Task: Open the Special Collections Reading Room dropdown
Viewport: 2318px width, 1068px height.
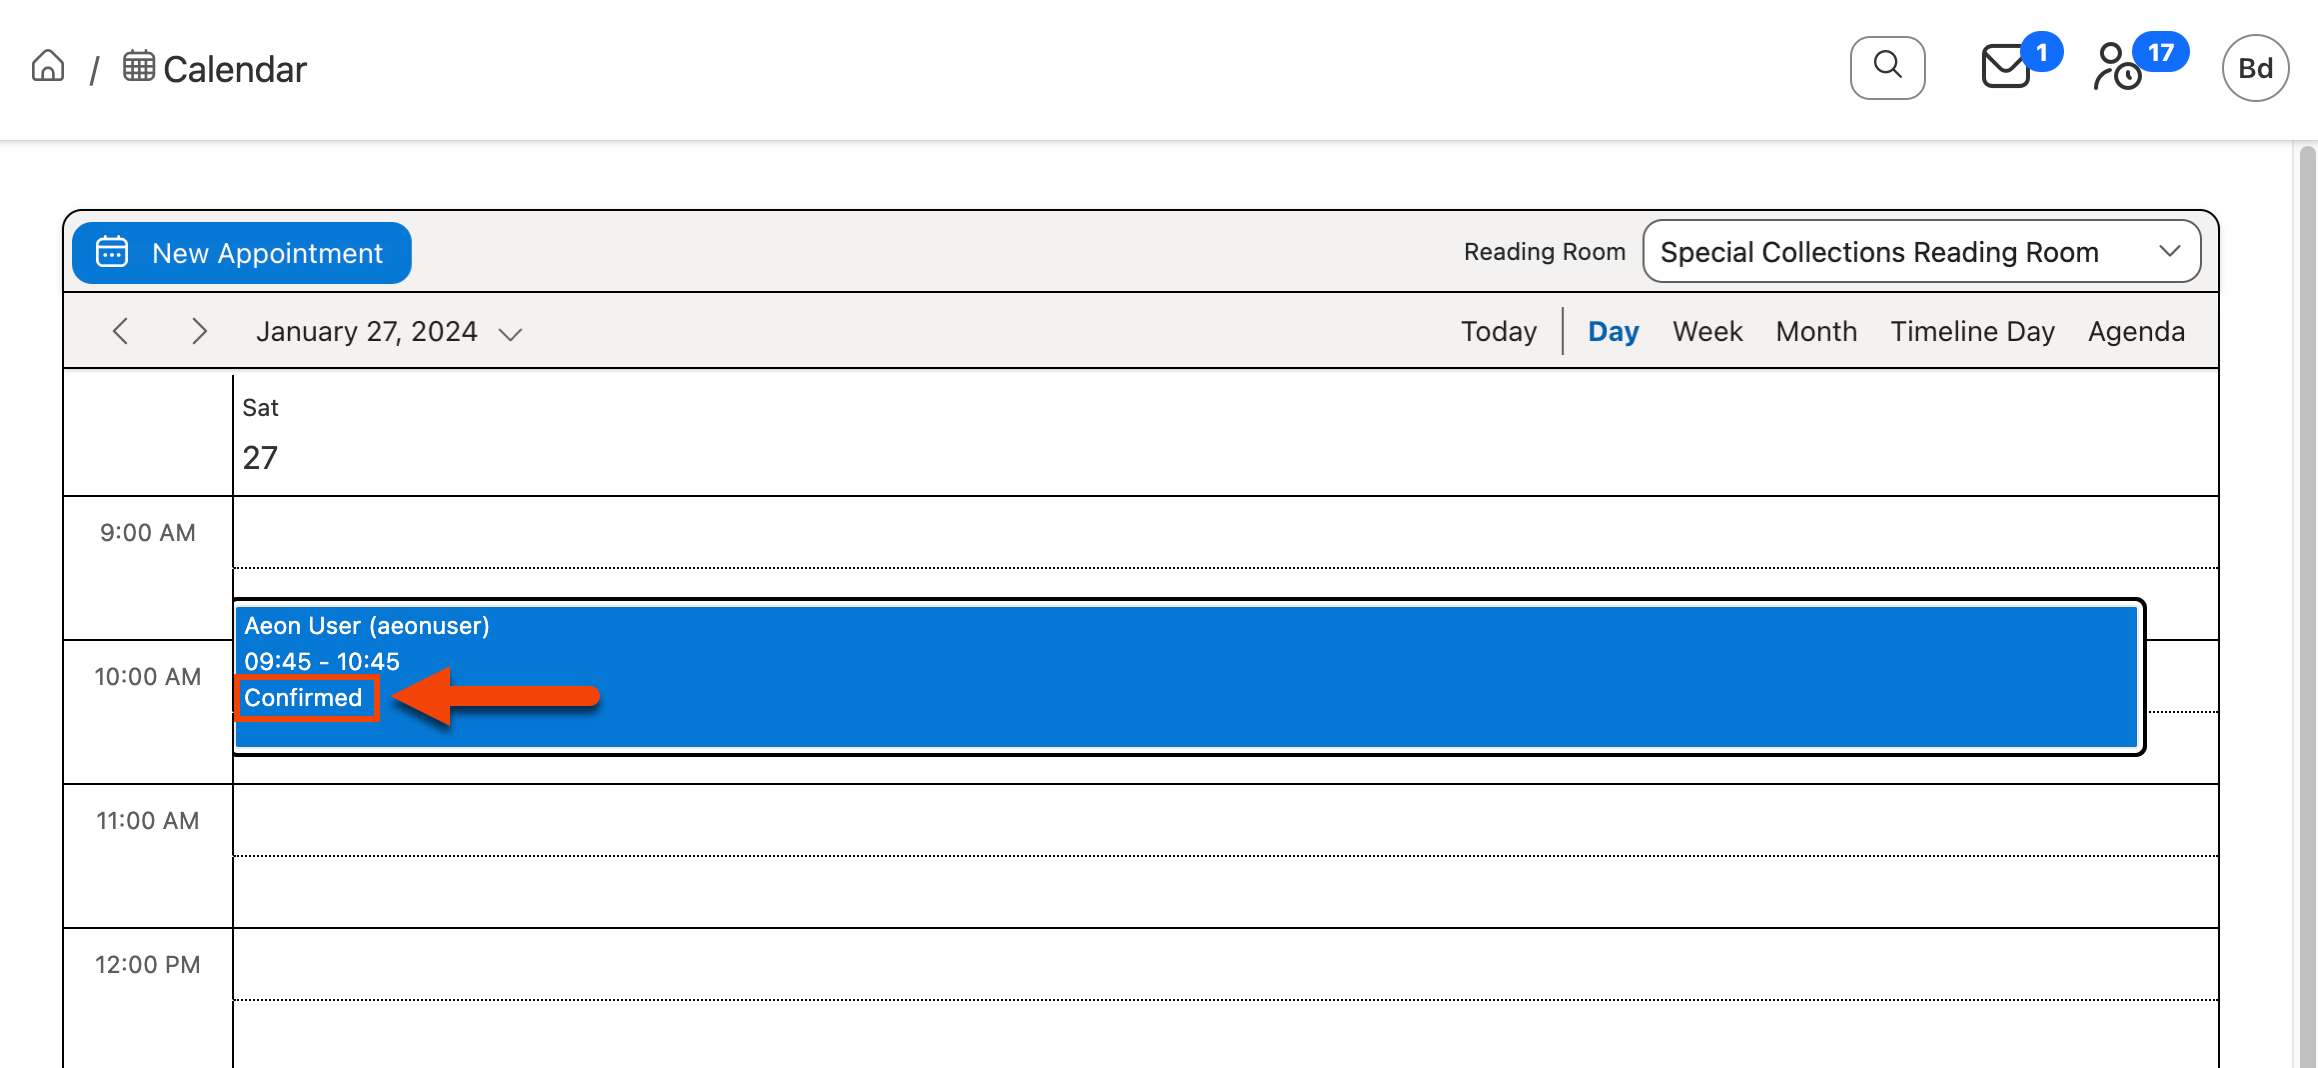Action: point(1921,251)
